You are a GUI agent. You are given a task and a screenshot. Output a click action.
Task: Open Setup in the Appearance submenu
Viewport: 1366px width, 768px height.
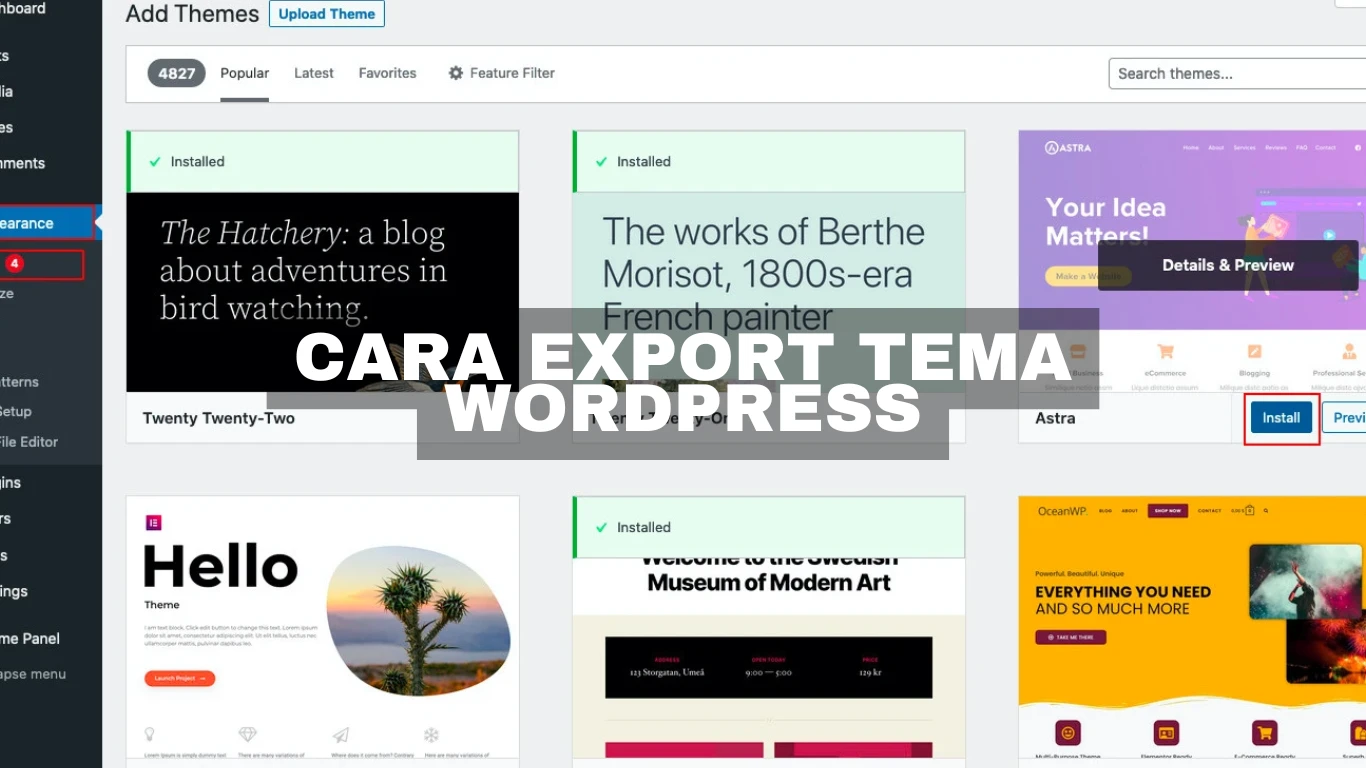click(16, 411)
